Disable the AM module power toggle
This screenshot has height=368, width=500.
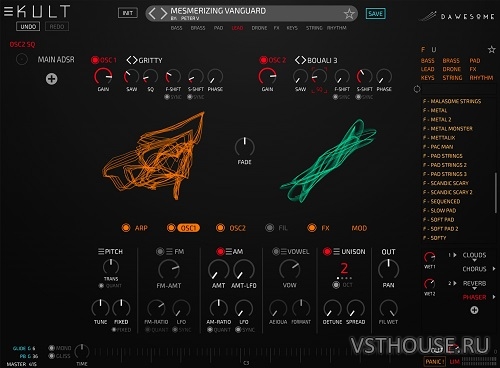220,251
